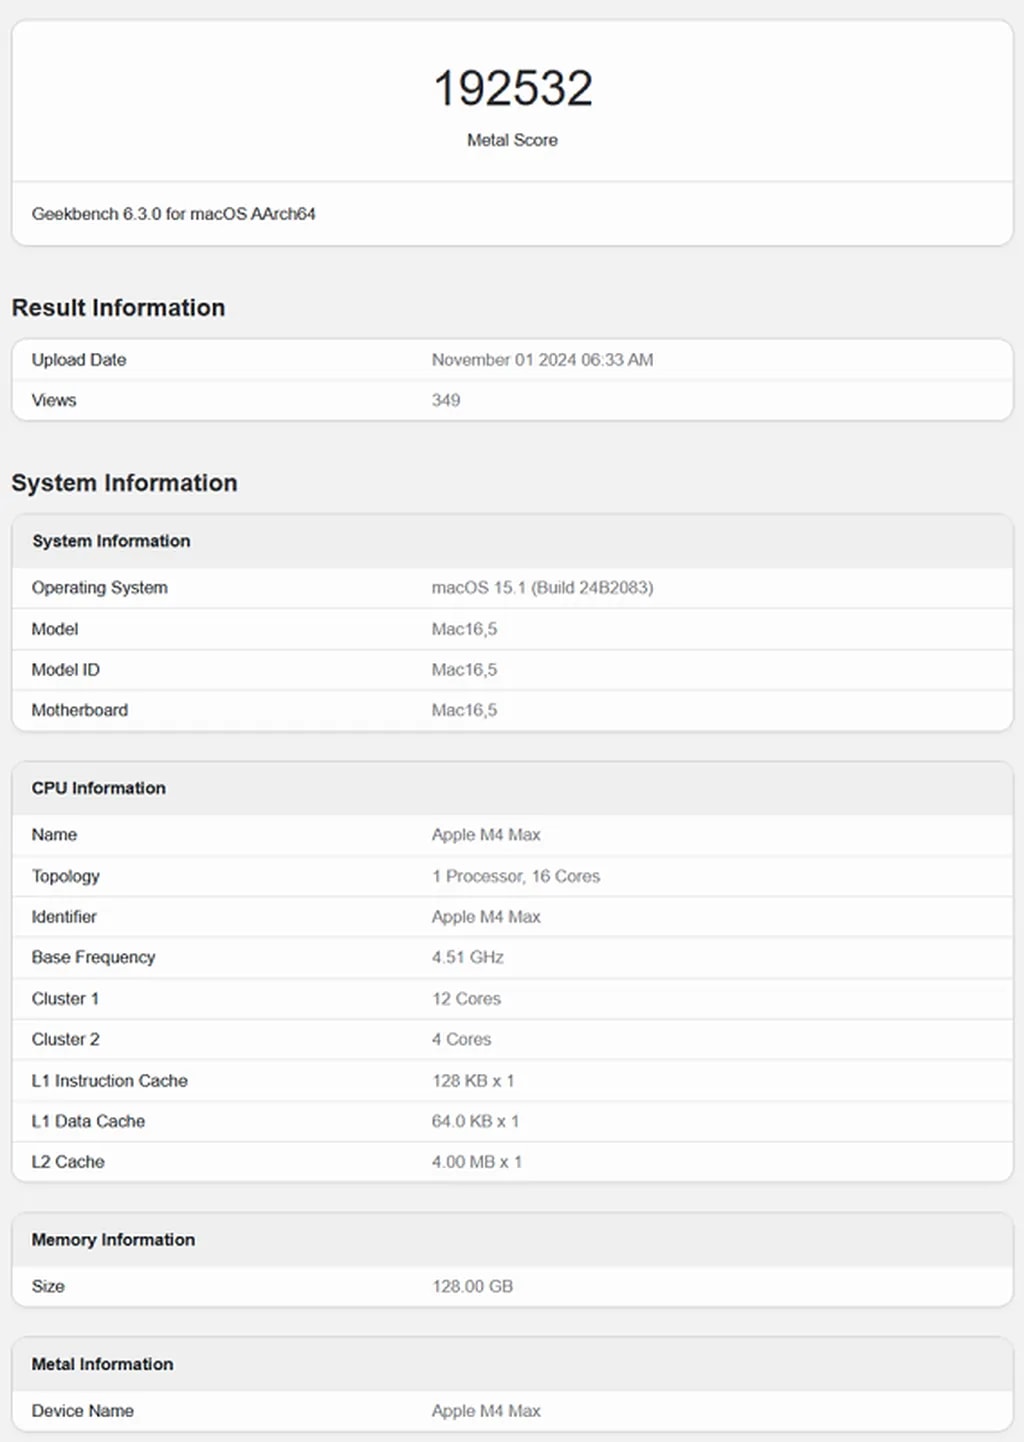
Task: Click the Views count 349
Action: [446, 400]
